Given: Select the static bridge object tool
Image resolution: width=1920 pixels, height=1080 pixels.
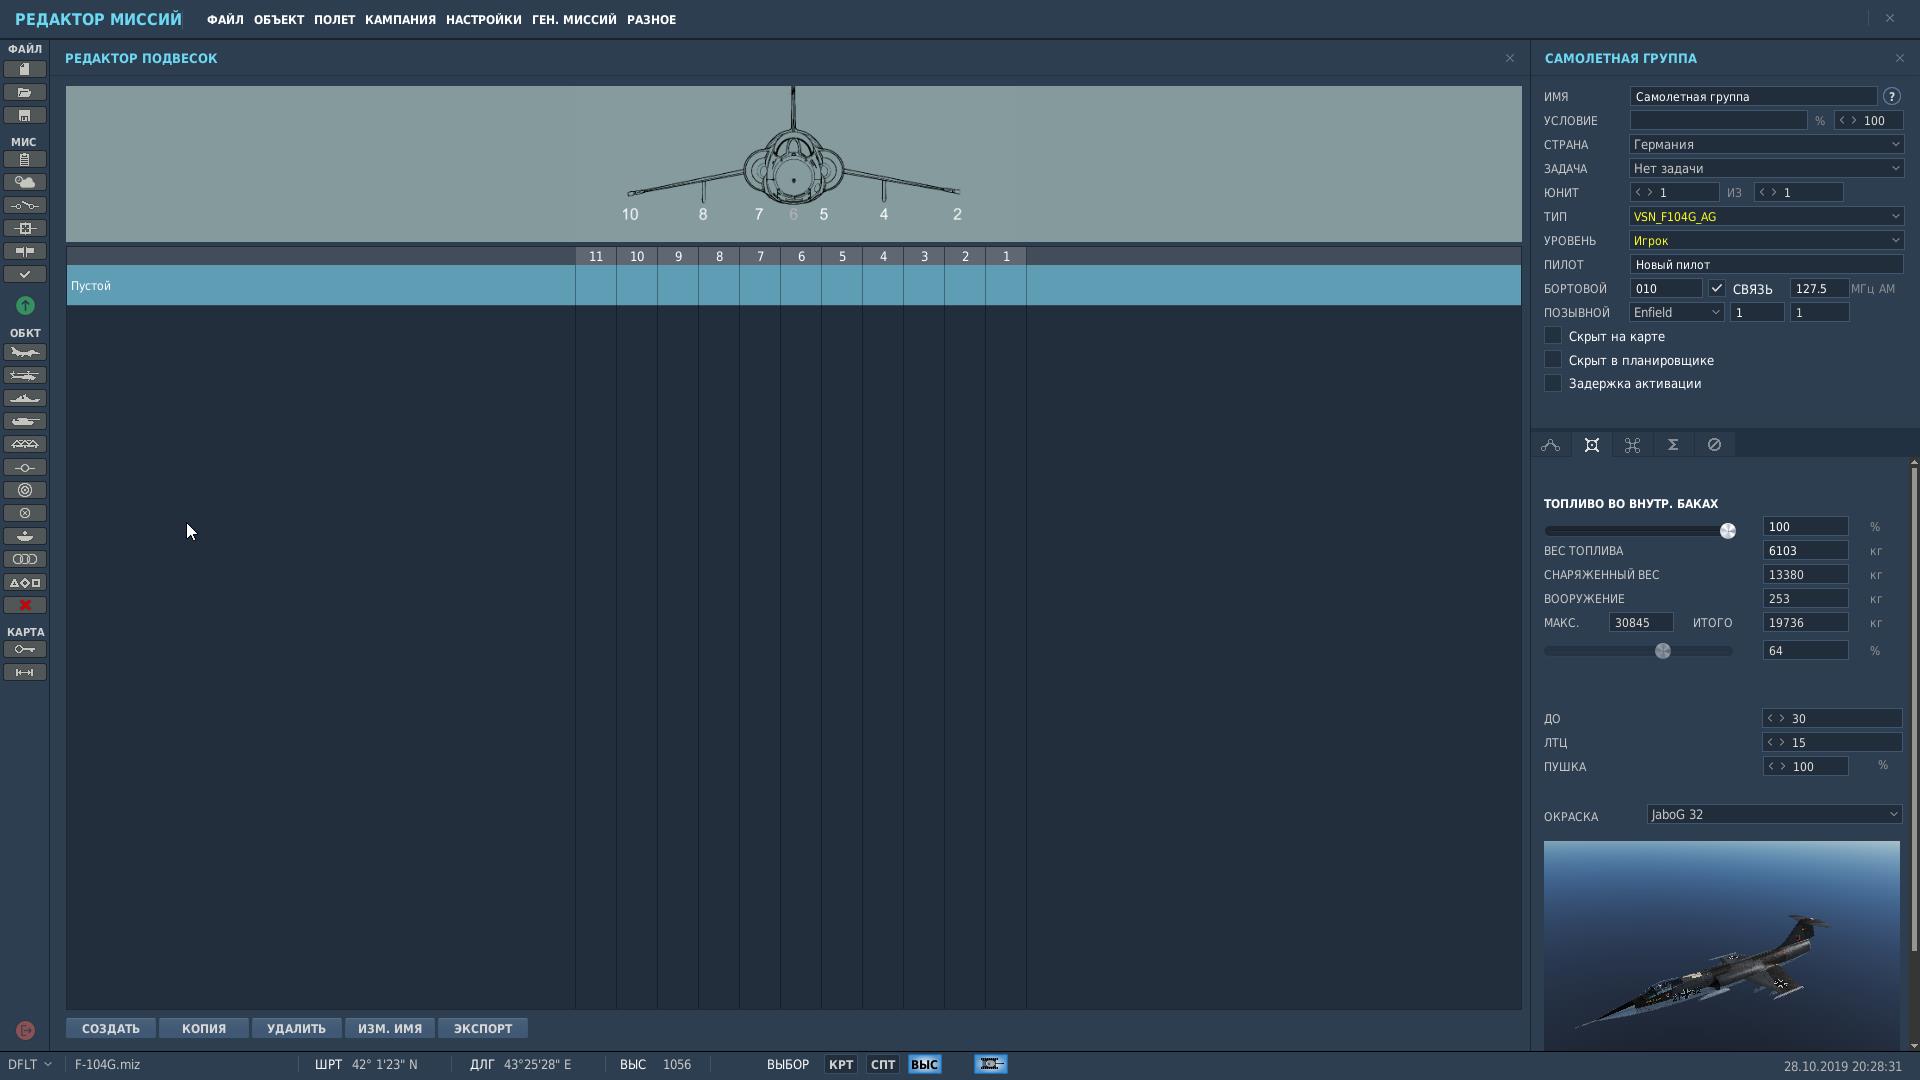Looking at the screenshot, I should click(25, 444).
